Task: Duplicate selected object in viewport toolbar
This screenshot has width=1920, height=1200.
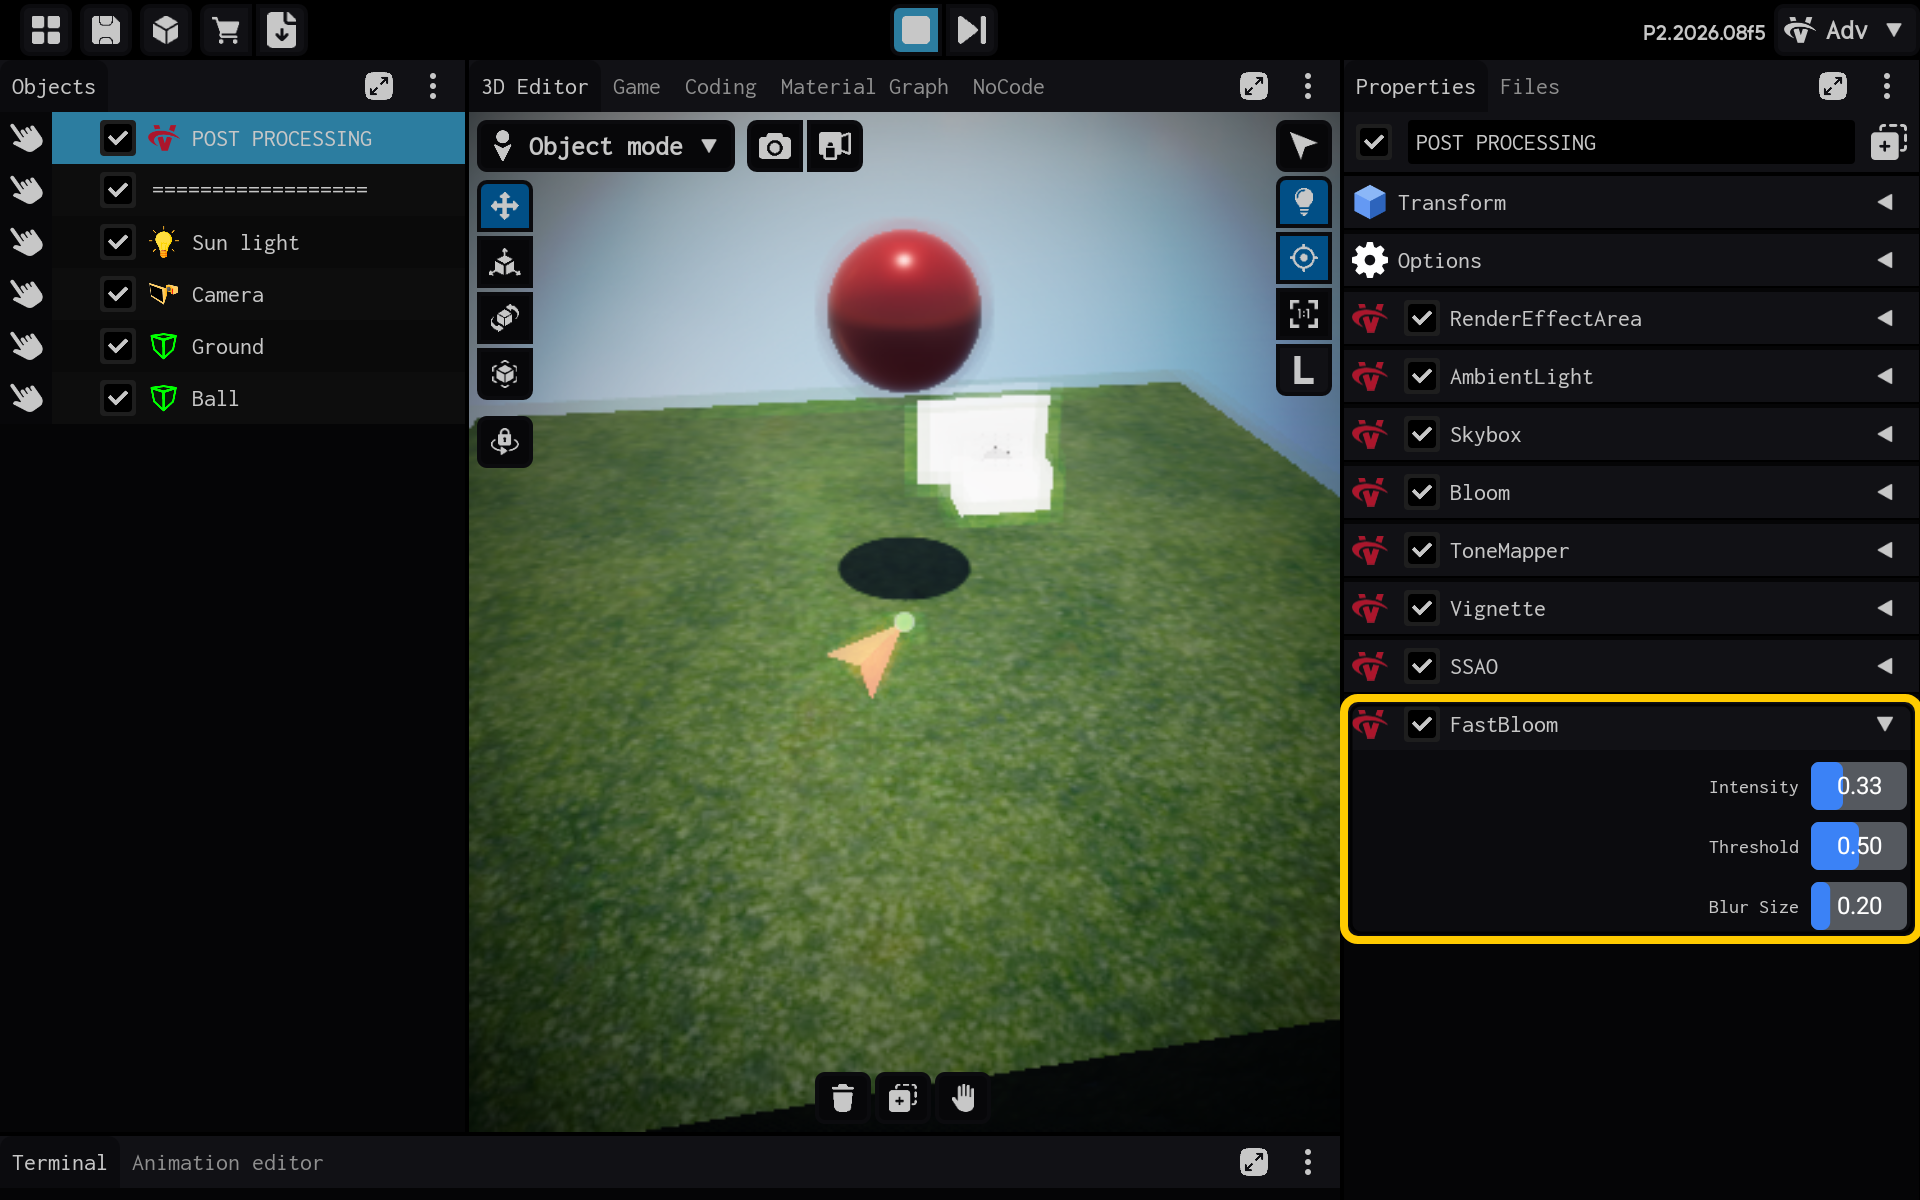Action: pos(903,1098)
